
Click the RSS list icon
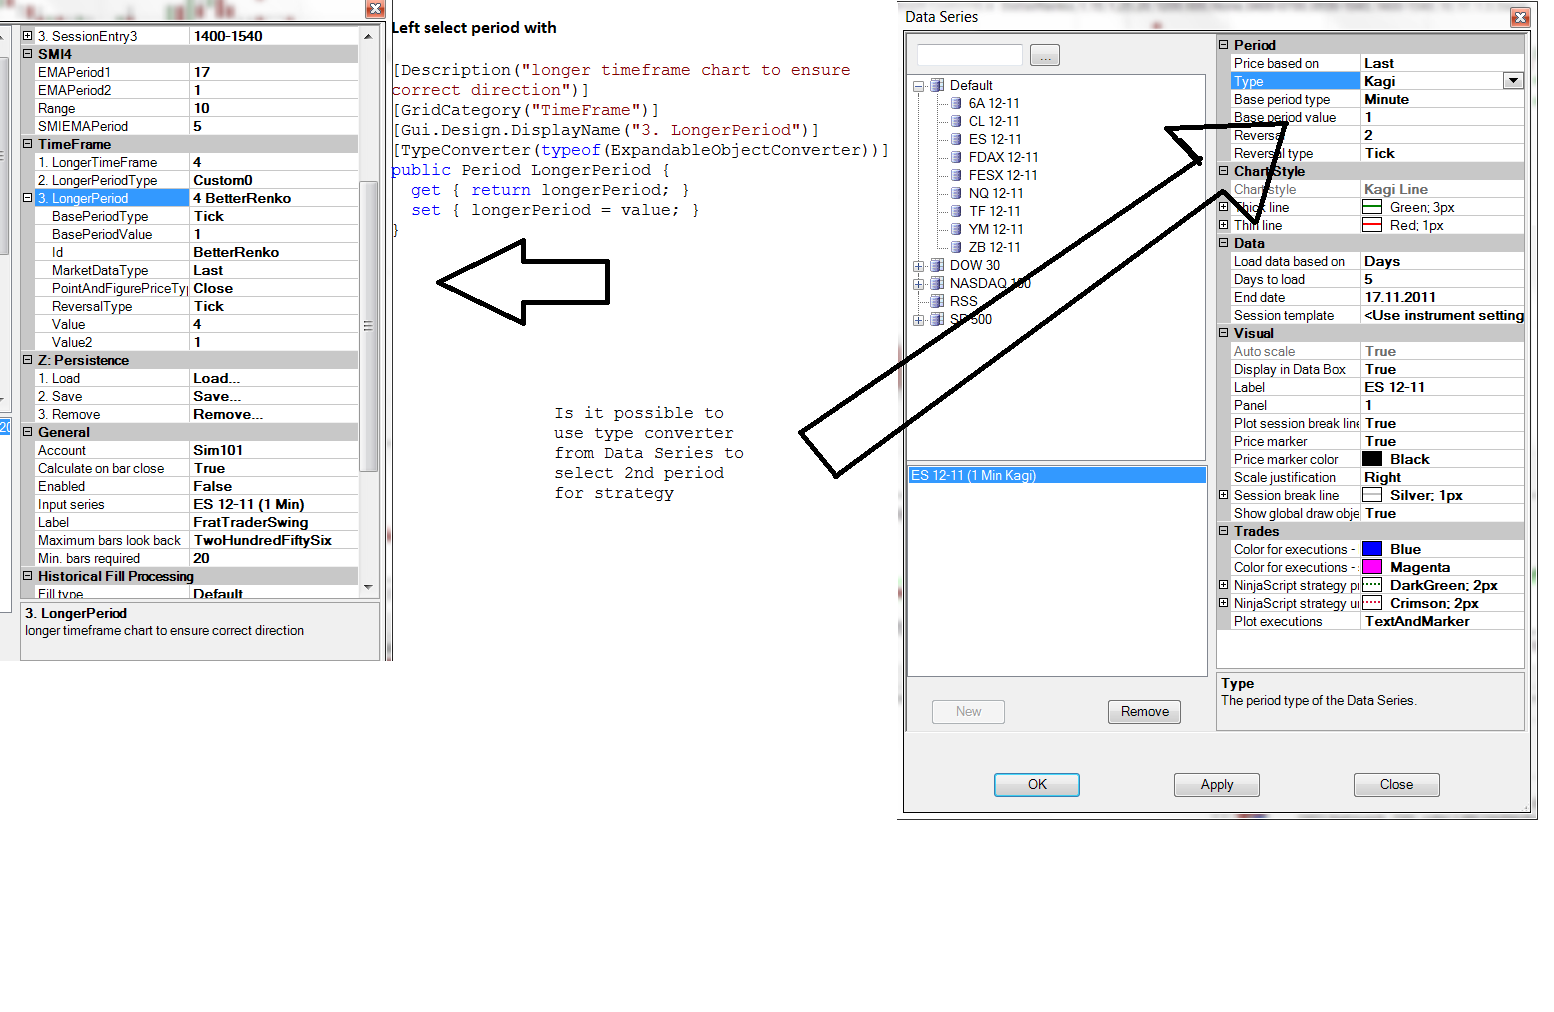pyautogui.click(x=937, y=301)
